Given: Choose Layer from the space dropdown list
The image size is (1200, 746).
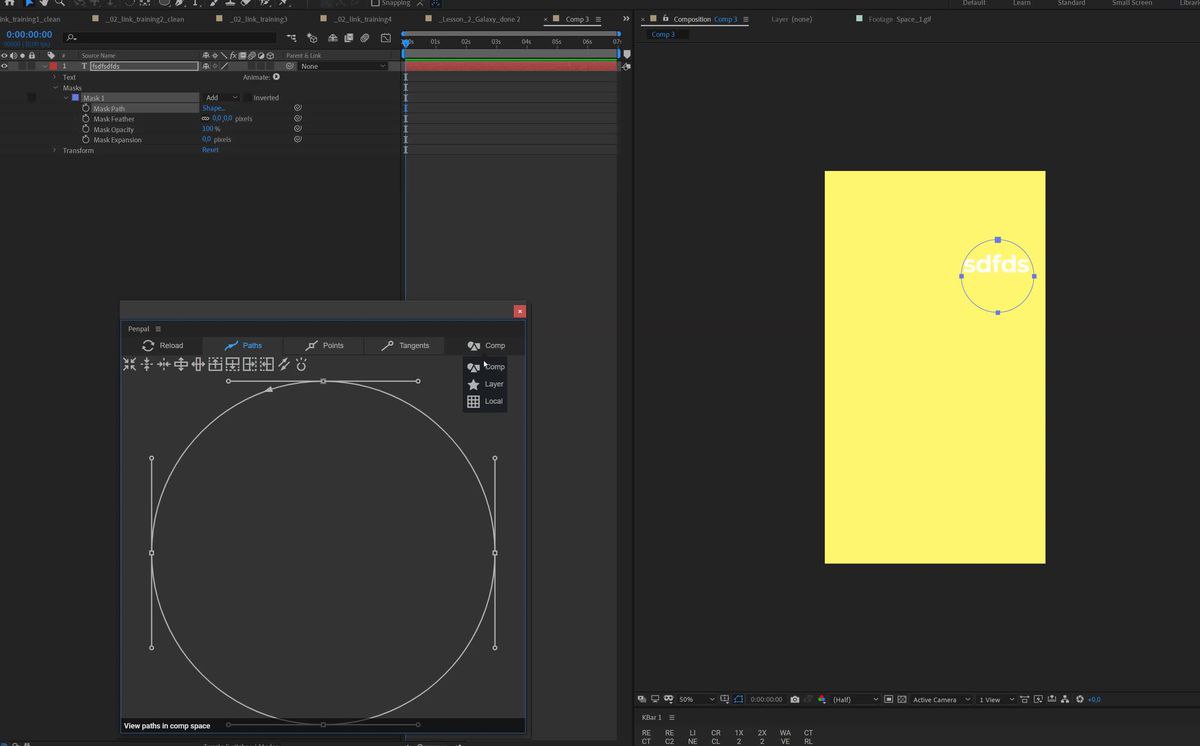Looking at the screenshot, I should tap(486, 384).
